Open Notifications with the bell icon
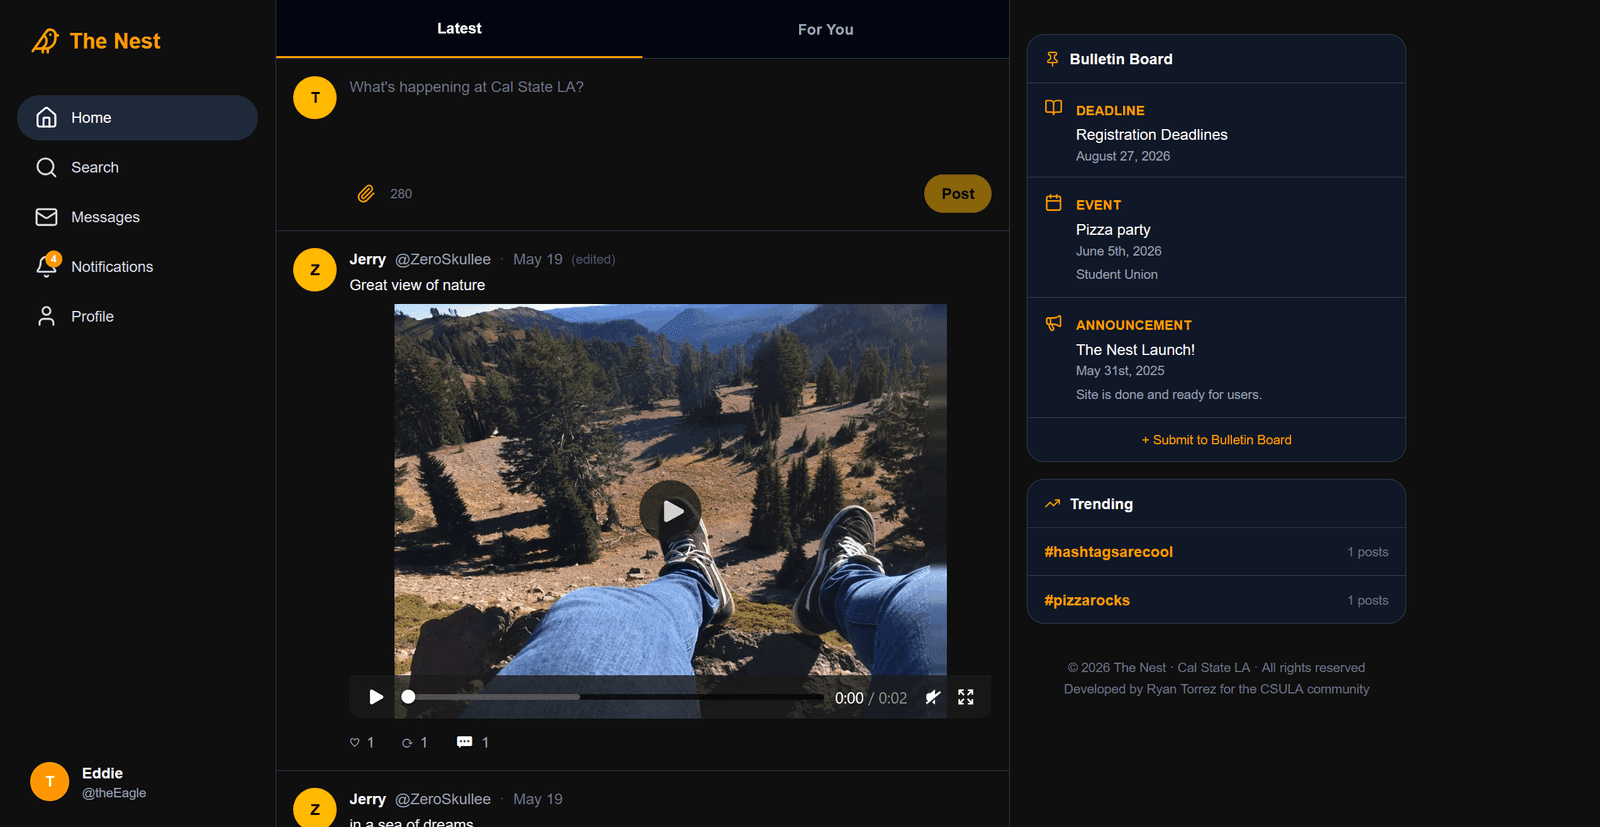The height and width of the screenshot is (827, 1600). [x=137, y=267]
